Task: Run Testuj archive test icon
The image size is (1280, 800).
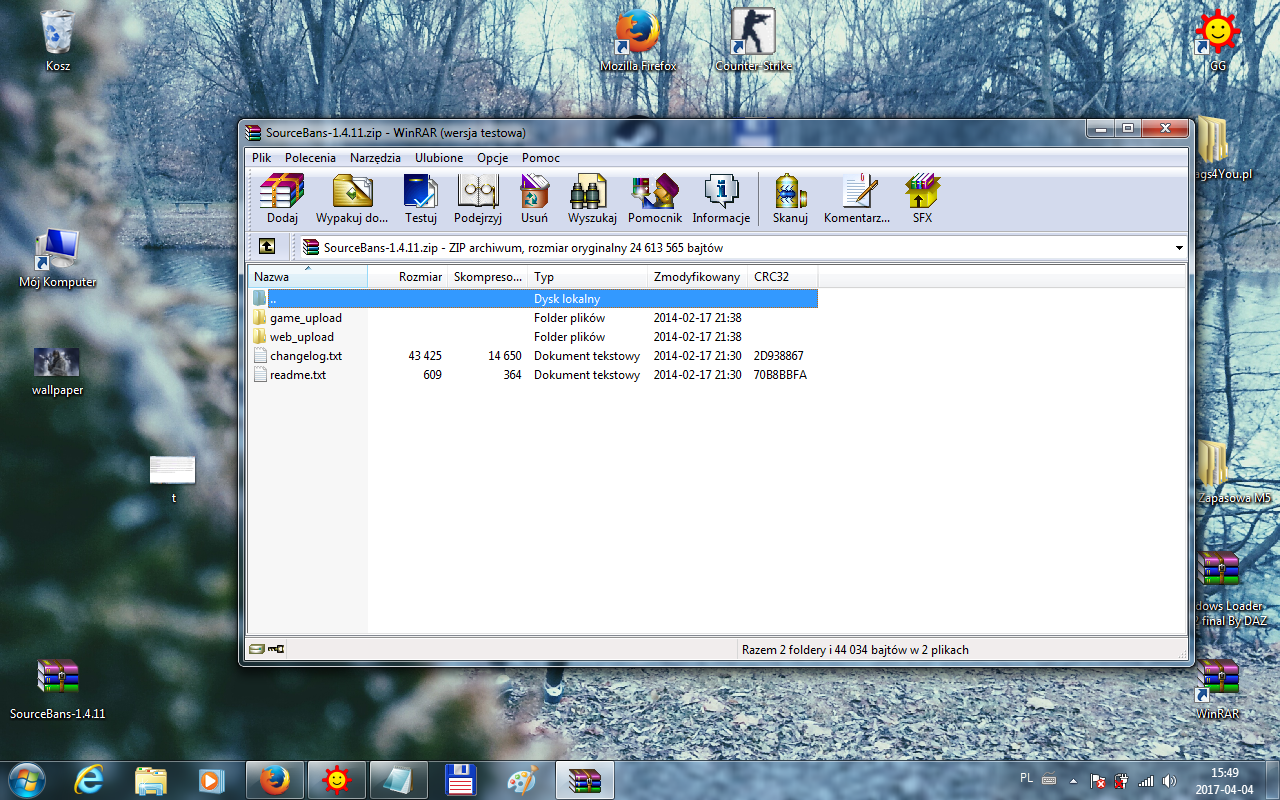Action: [x=420, y=198]
